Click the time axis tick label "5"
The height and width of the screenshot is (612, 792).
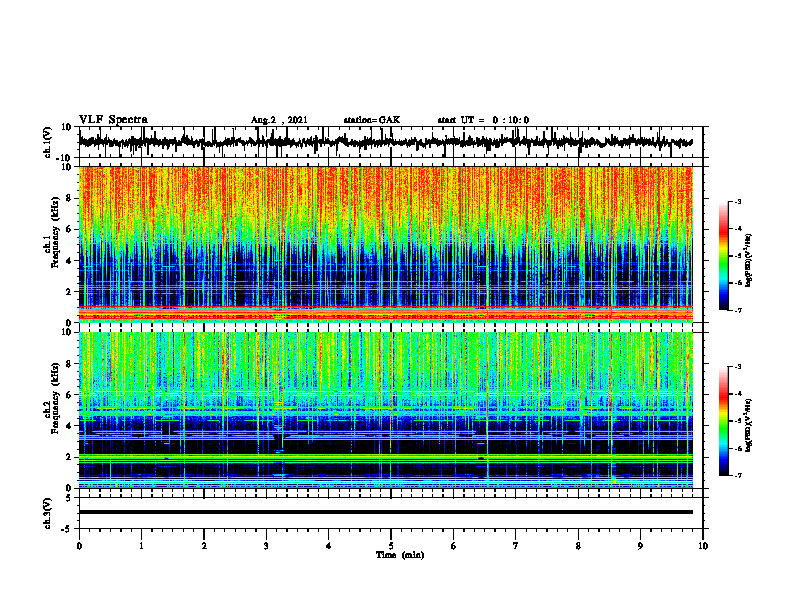click(391, 546)
